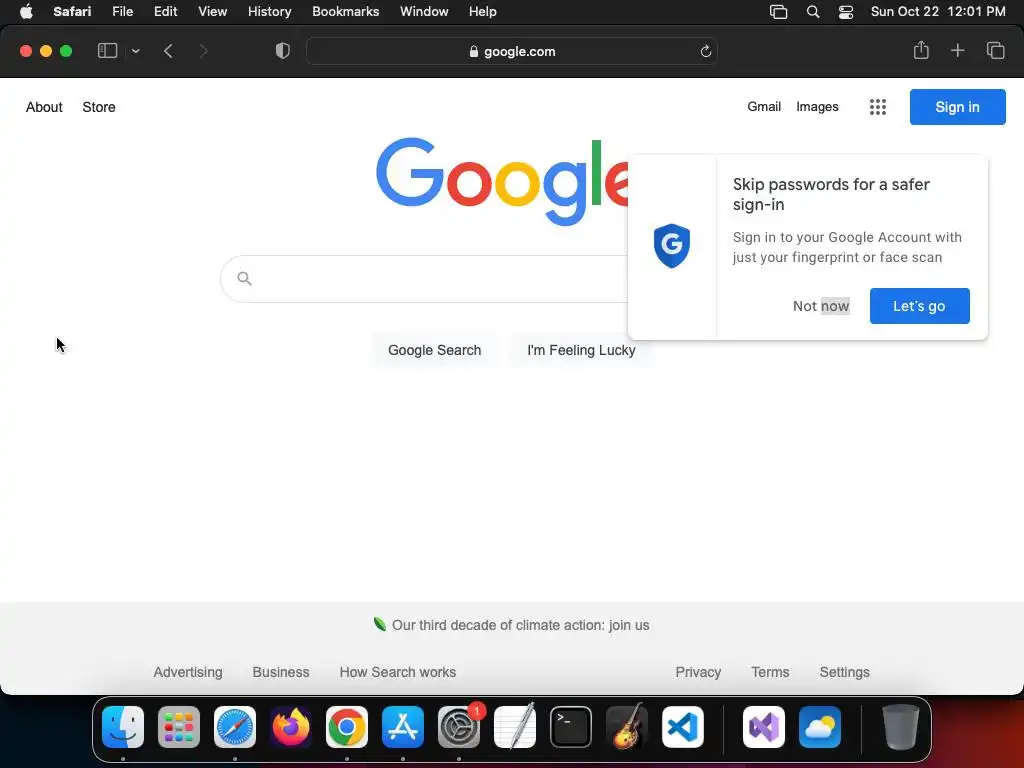Dismiss the popup with Not now
1024x768 pixels.
pyautogui.click(x=821, y=306)
